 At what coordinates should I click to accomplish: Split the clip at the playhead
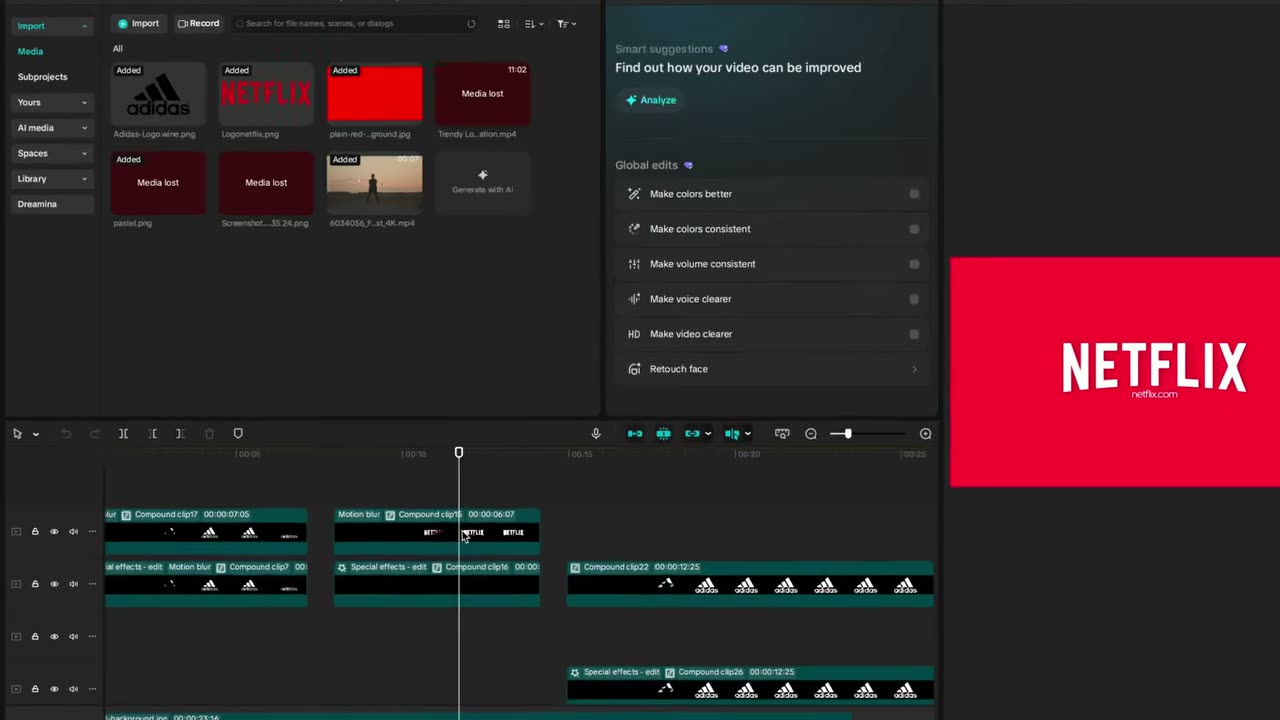tap(123, 434)
